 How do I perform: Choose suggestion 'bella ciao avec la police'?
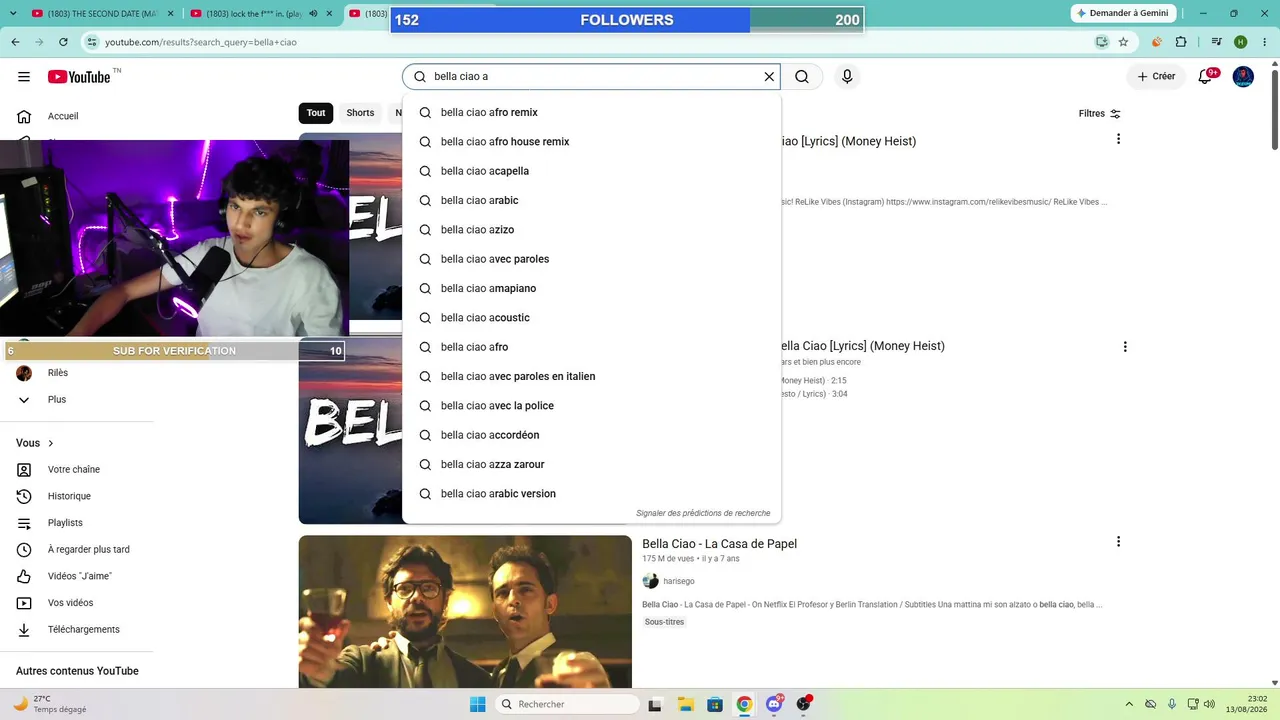[x=591, y=406]
